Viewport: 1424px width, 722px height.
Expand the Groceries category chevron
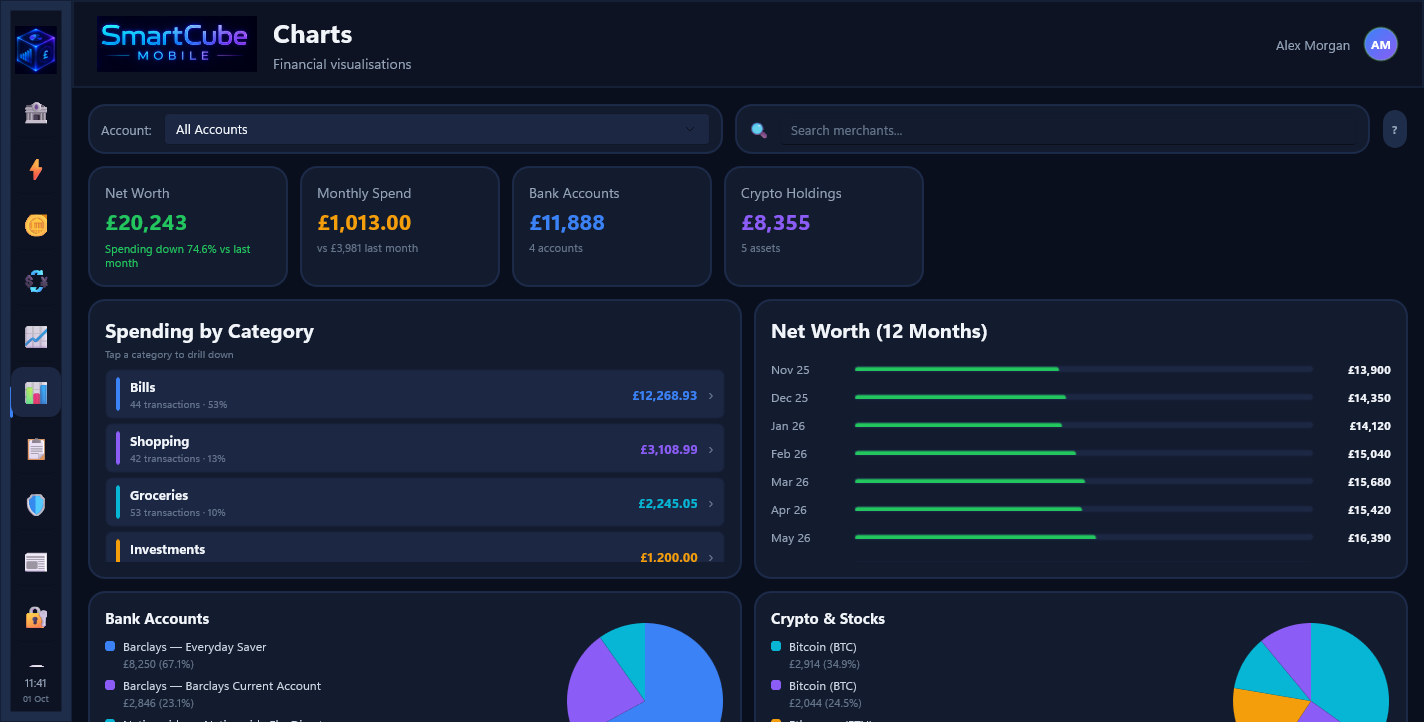(x=711, y=504)
